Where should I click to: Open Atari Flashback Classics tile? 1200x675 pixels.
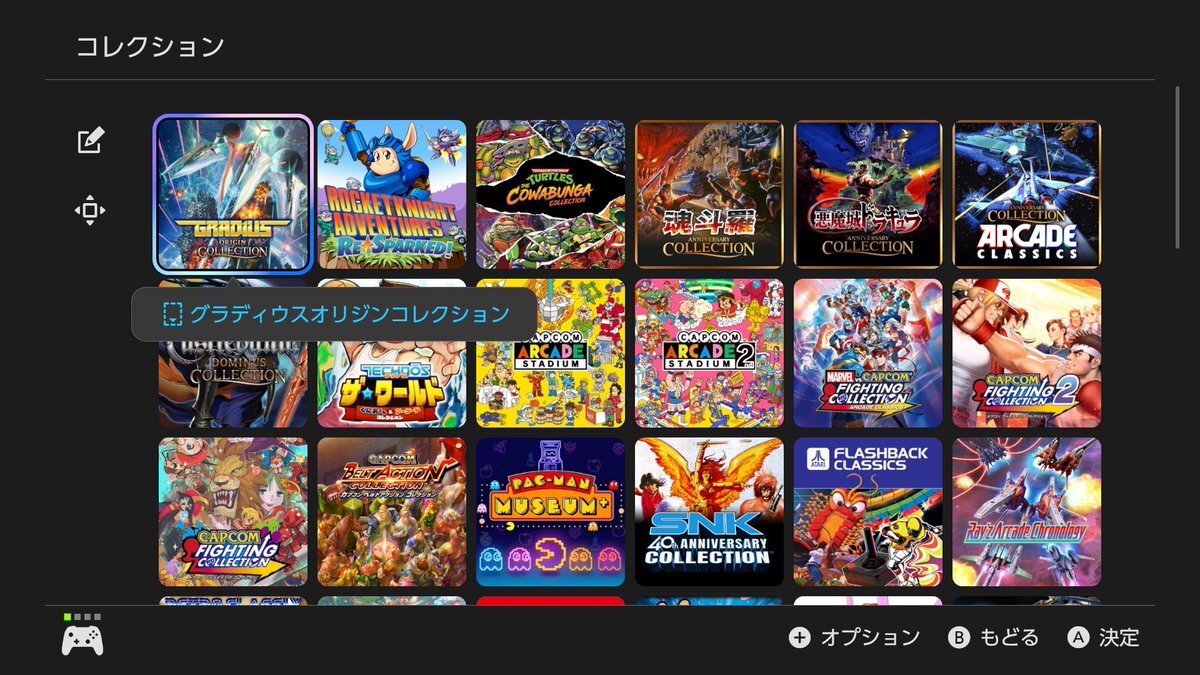(868, 512)
